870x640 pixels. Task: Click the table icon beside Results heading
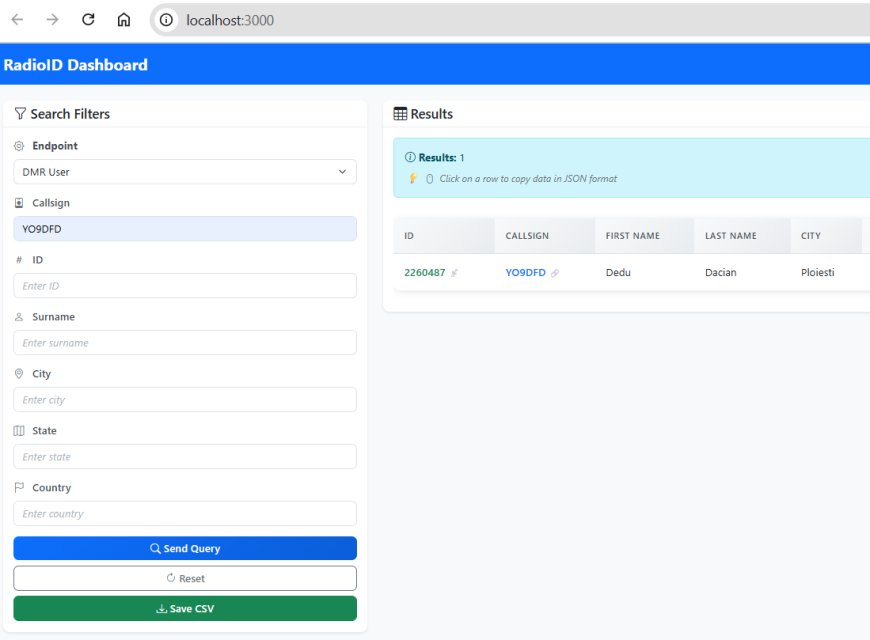400,114
